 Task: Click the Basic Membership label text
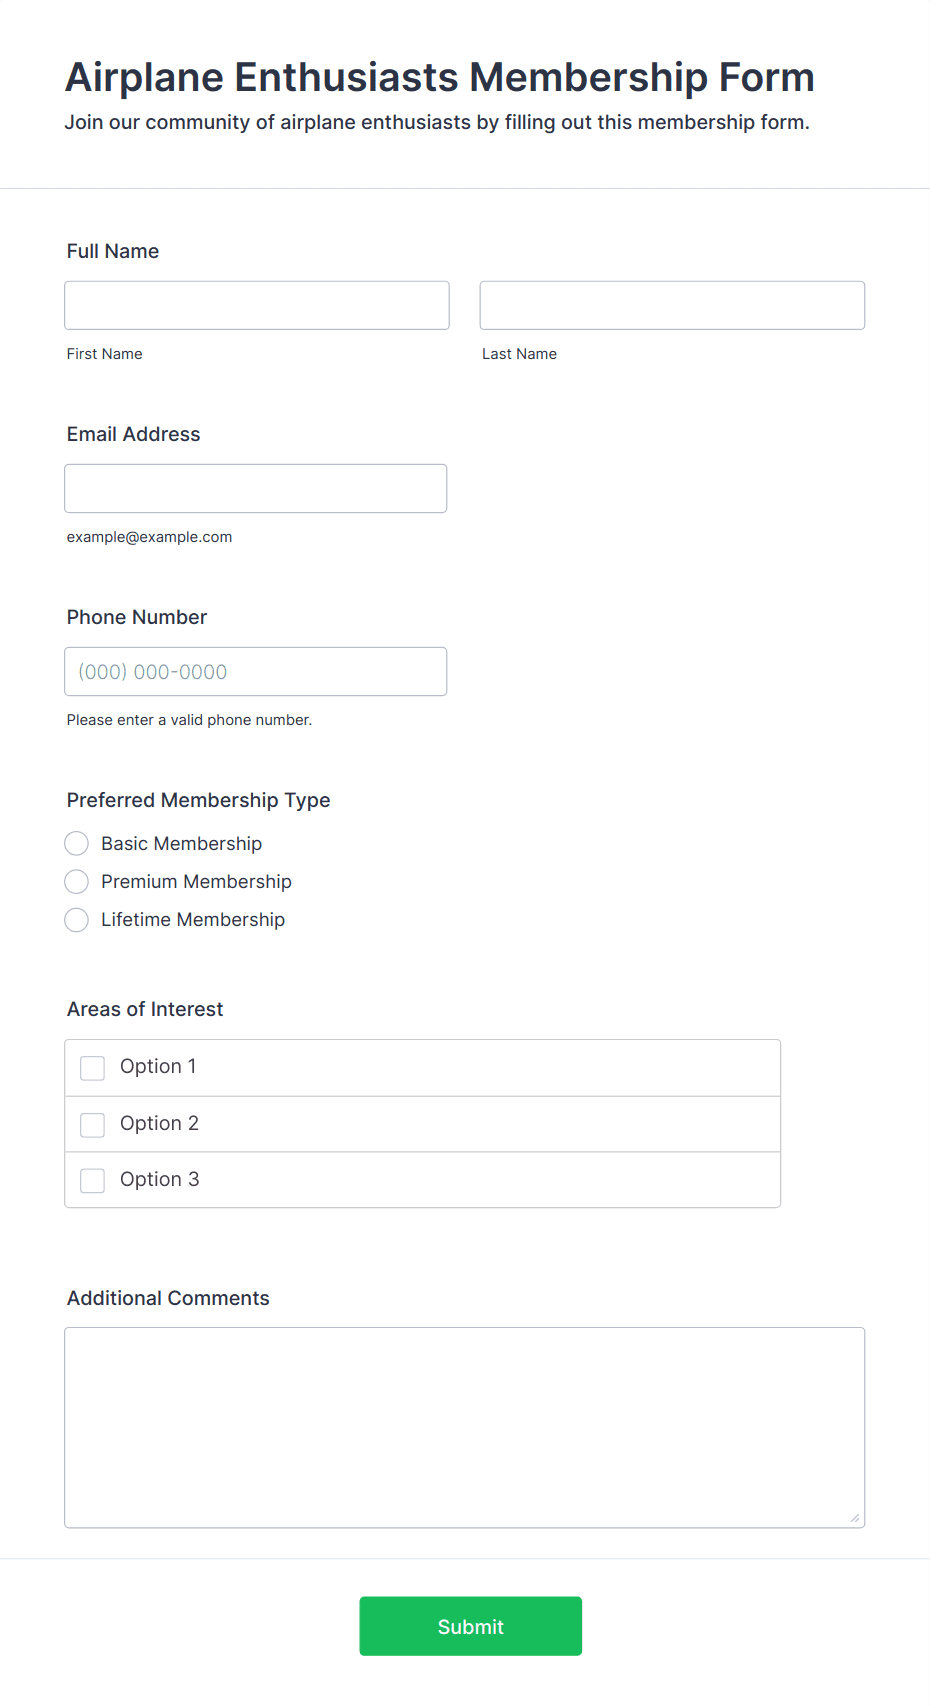(x=182, y=844)
